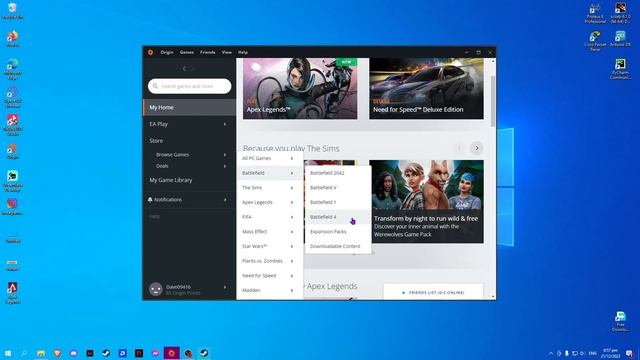This screenshot has width=640, height=360.
Task: Open File Explorer from taskbar
Action: (41, 353)
